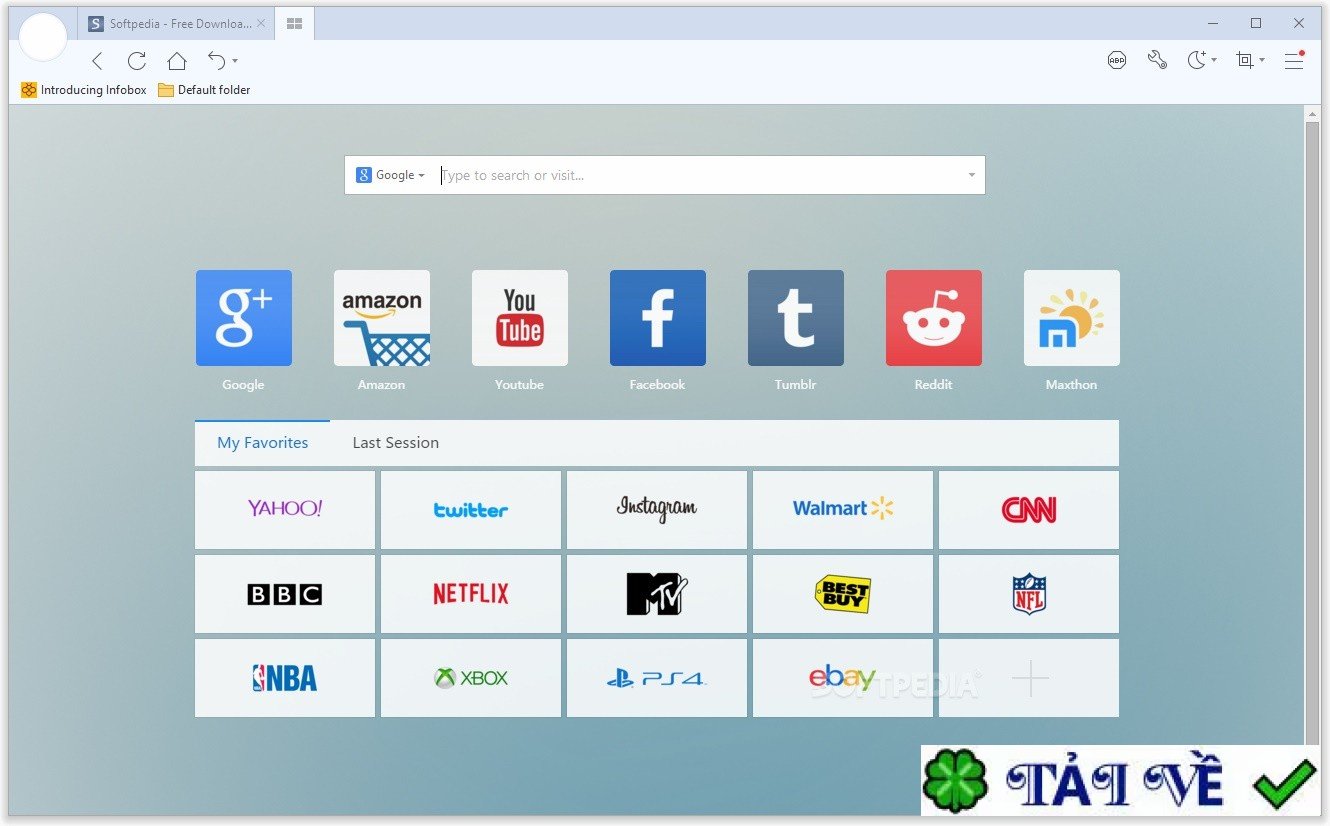Click the round user avatar
Image resolution: width=1330 pixels, height=826 pixels.
point(43,38)
